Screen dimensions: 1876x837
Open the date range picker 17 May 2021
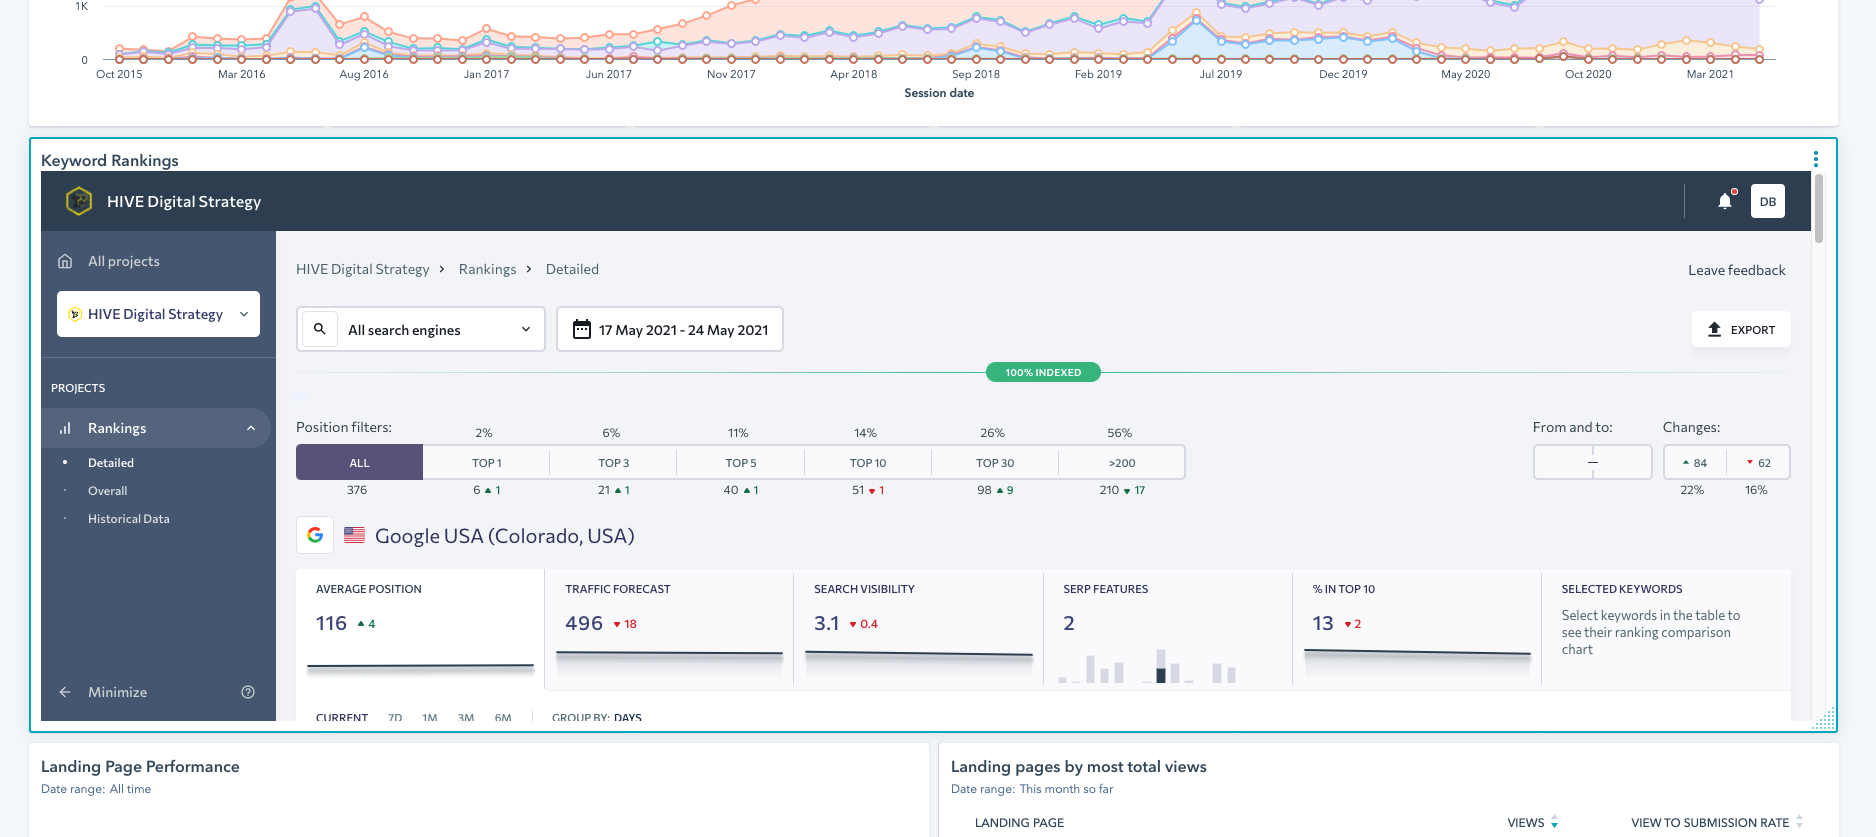[x=670, y=329]
